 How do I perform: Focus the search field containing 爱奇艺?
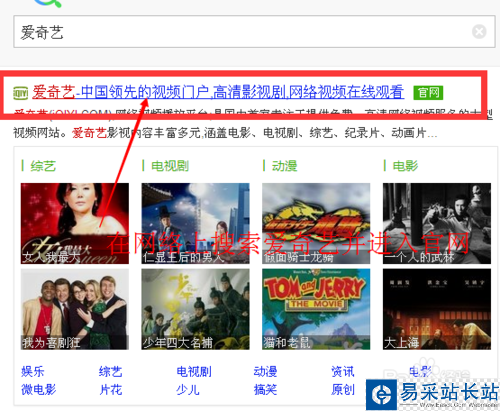254,32
